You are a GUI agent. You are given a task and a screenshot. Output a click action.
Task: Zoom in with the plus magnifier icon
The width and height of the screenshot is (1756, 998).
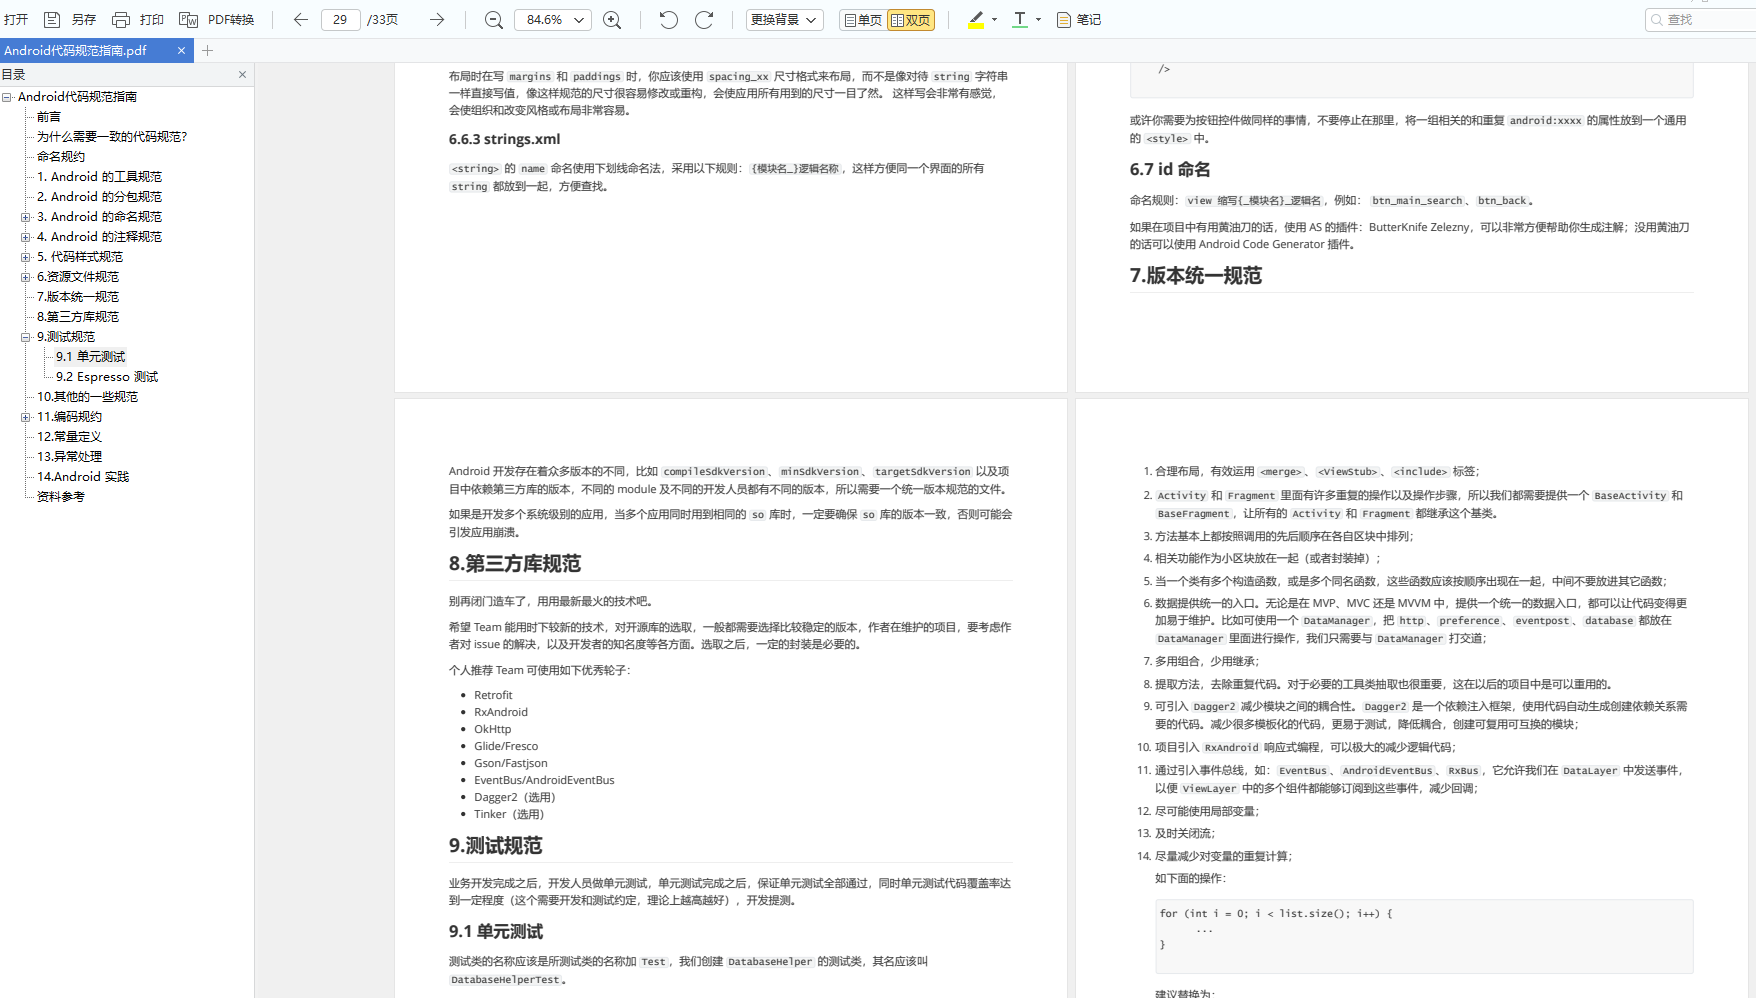(x=612, y=20)
